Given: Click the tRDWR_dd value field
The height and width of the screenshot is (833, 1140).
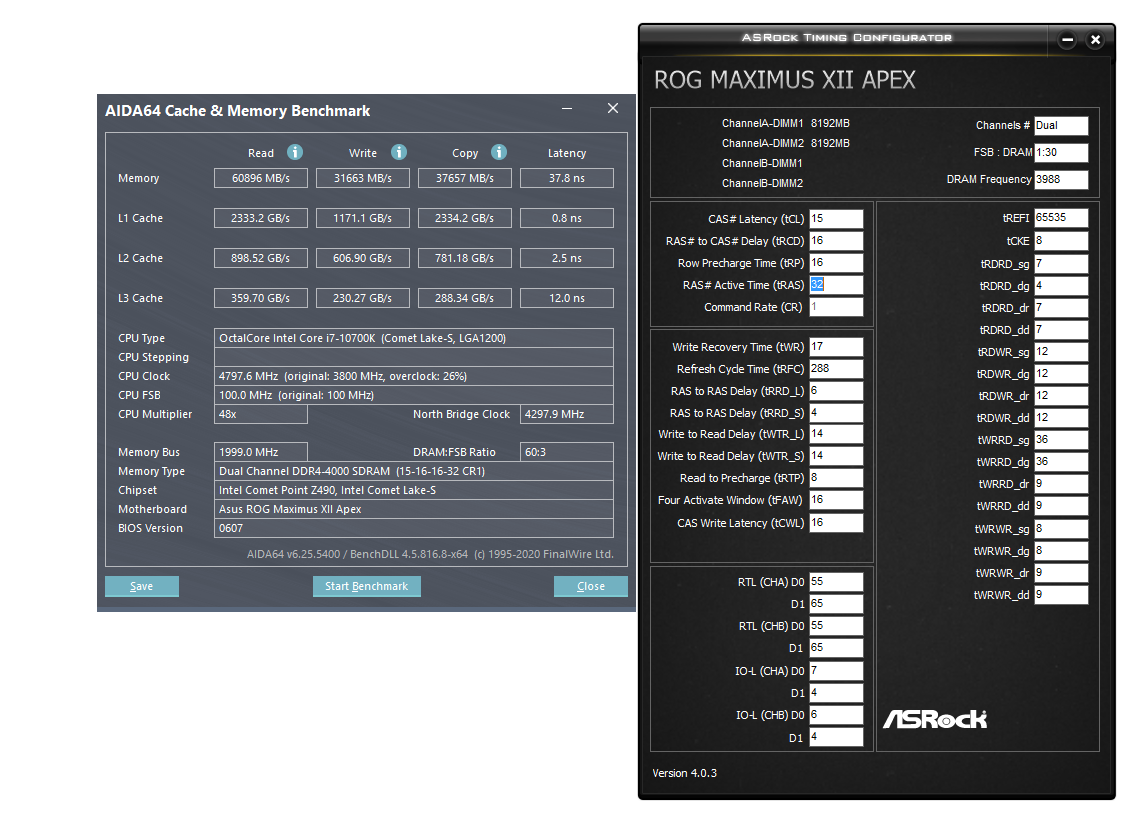Looking at the screenshot, I should (1061, 418).
